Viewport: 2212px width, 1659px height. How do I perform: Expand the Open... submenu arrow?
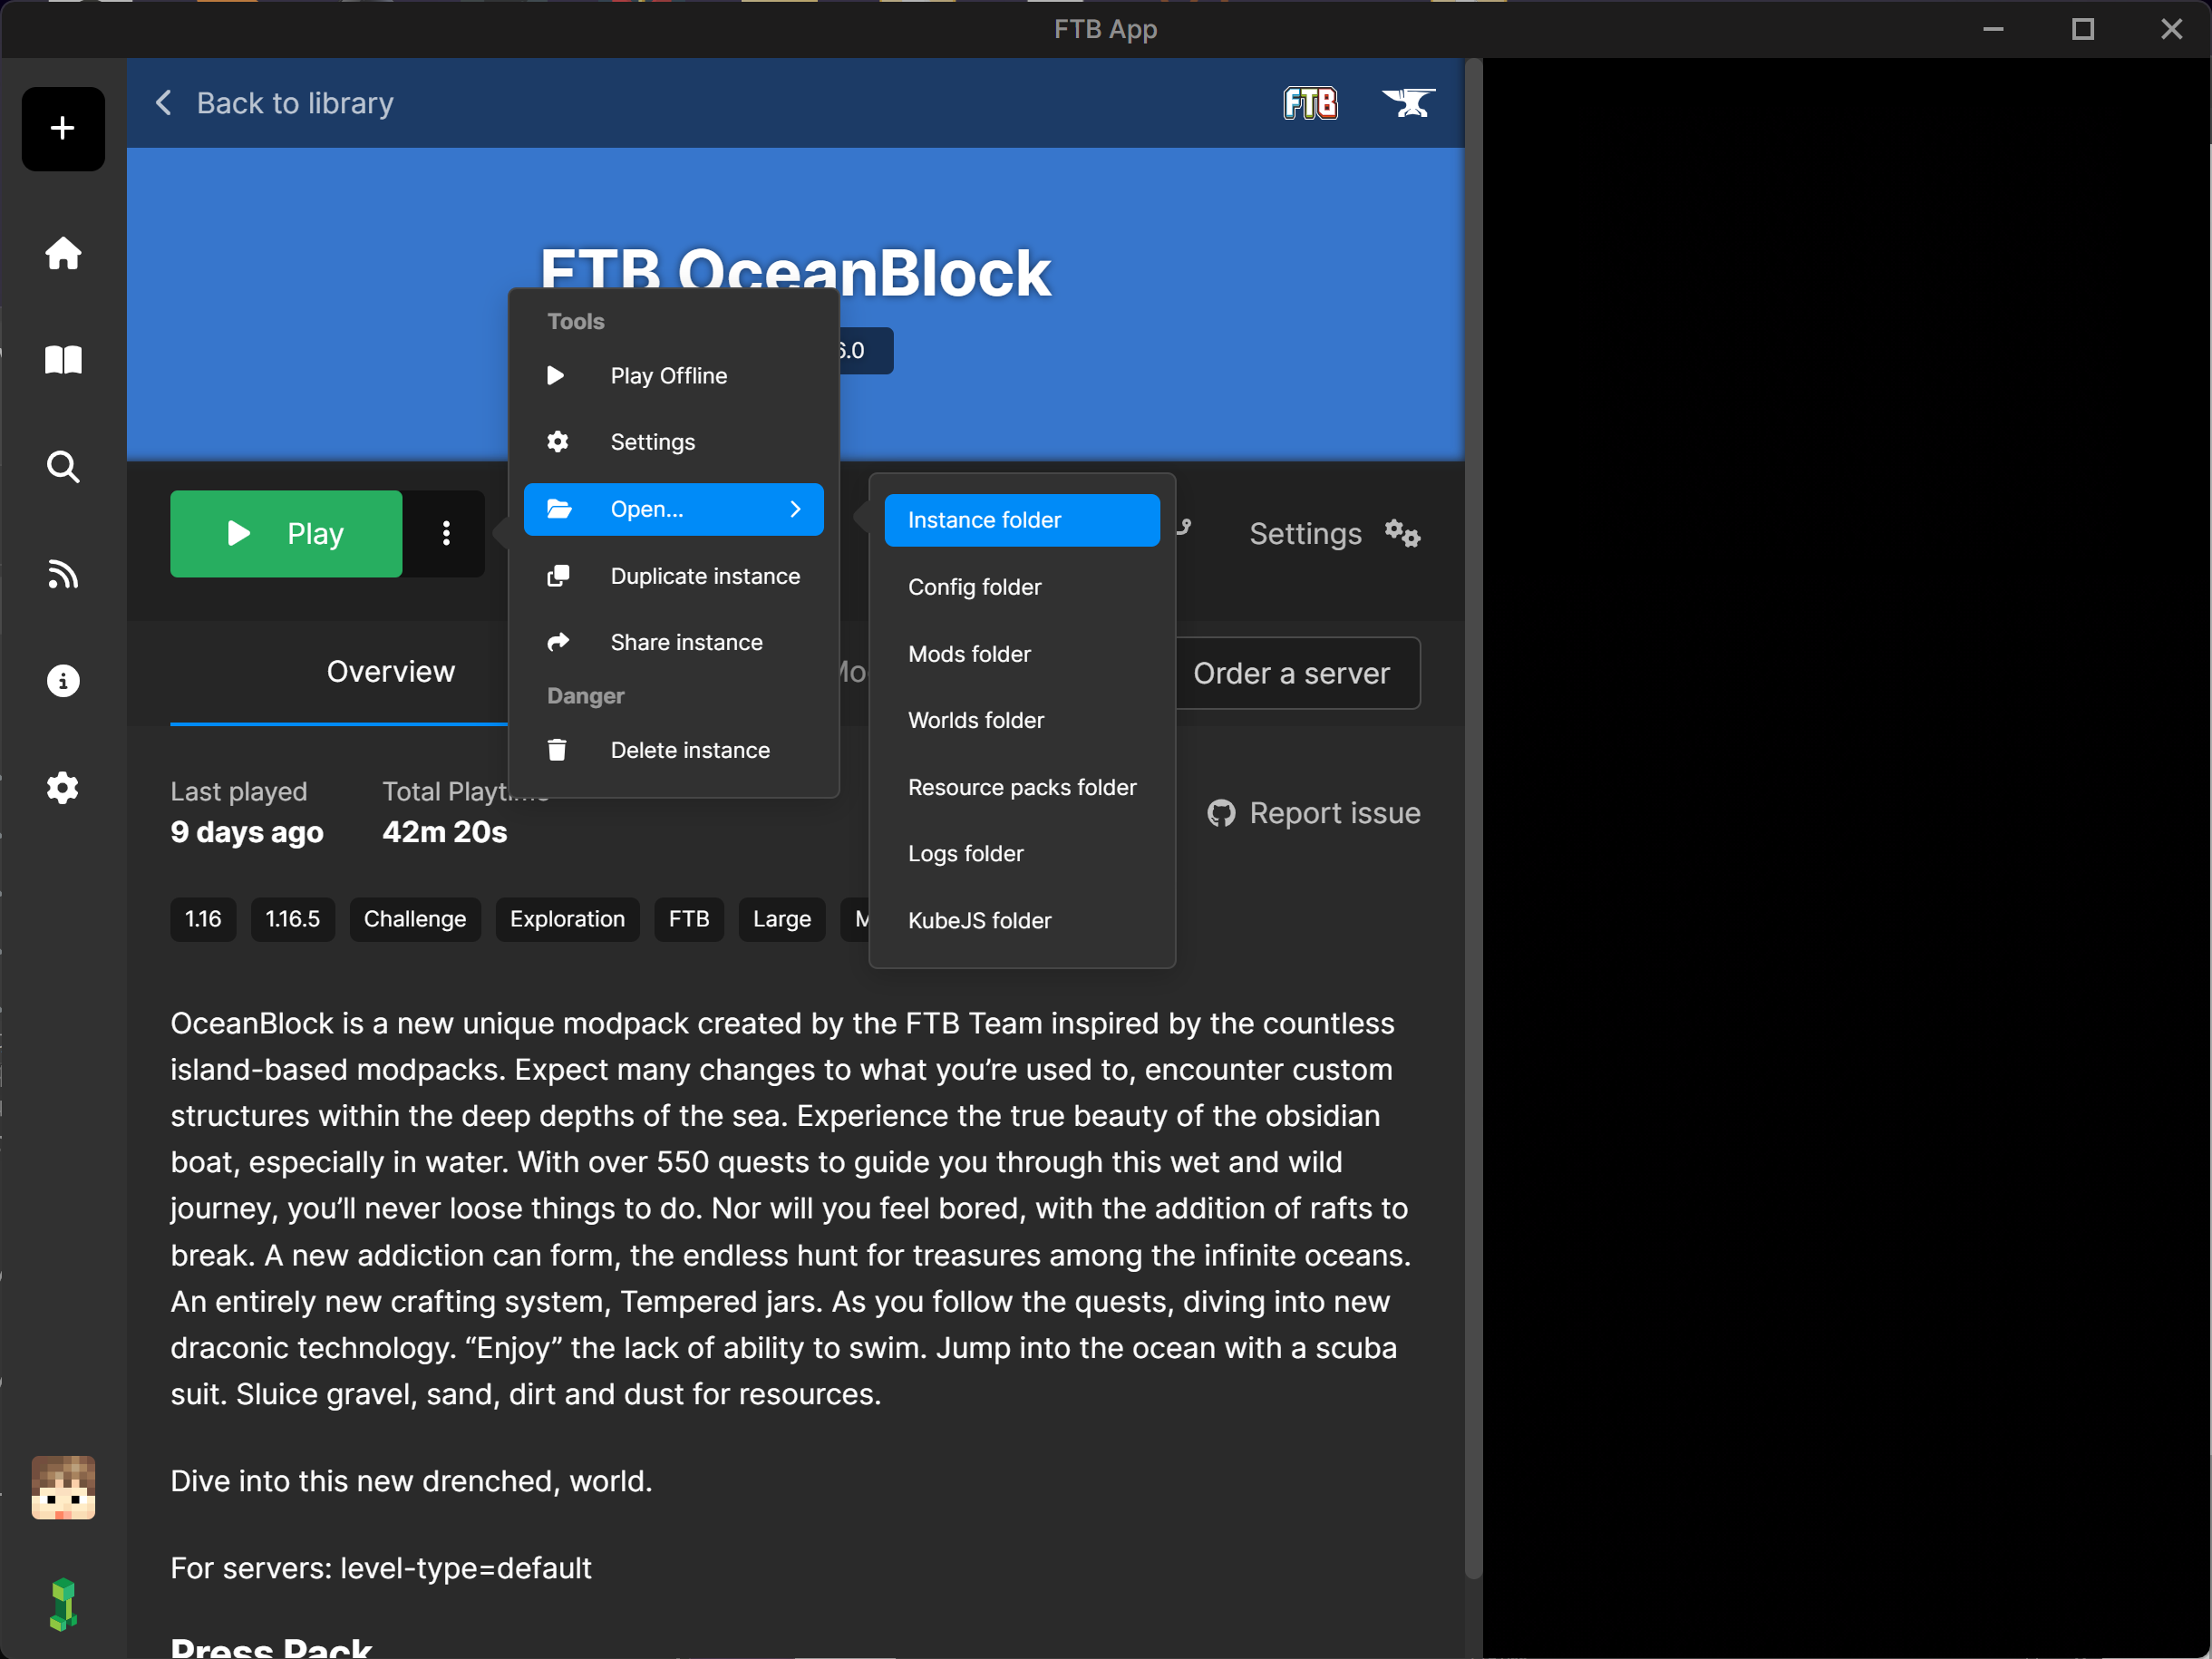(795, 509)
